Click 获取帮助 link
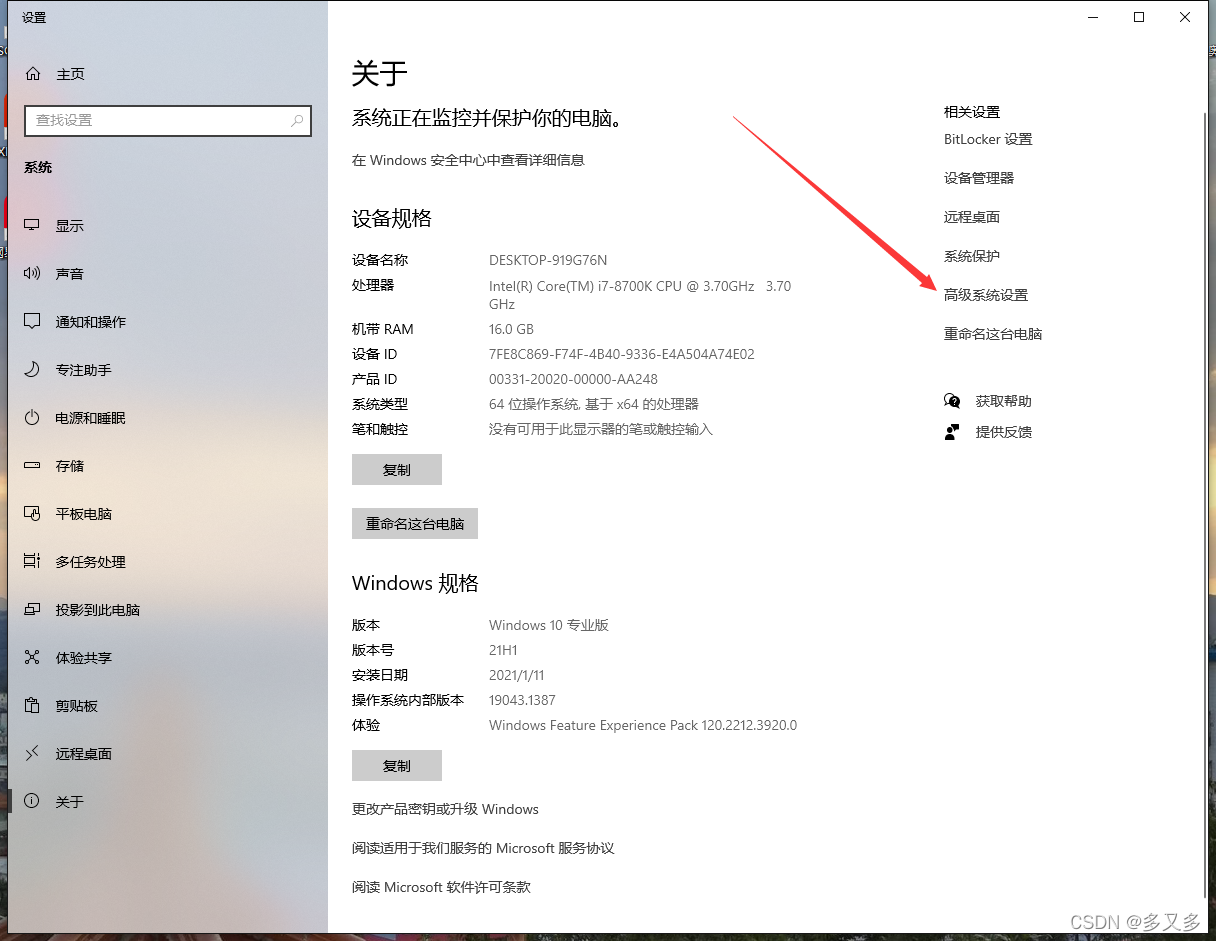Screen dimensions: 1216x941 click(x=1004, y=401)
